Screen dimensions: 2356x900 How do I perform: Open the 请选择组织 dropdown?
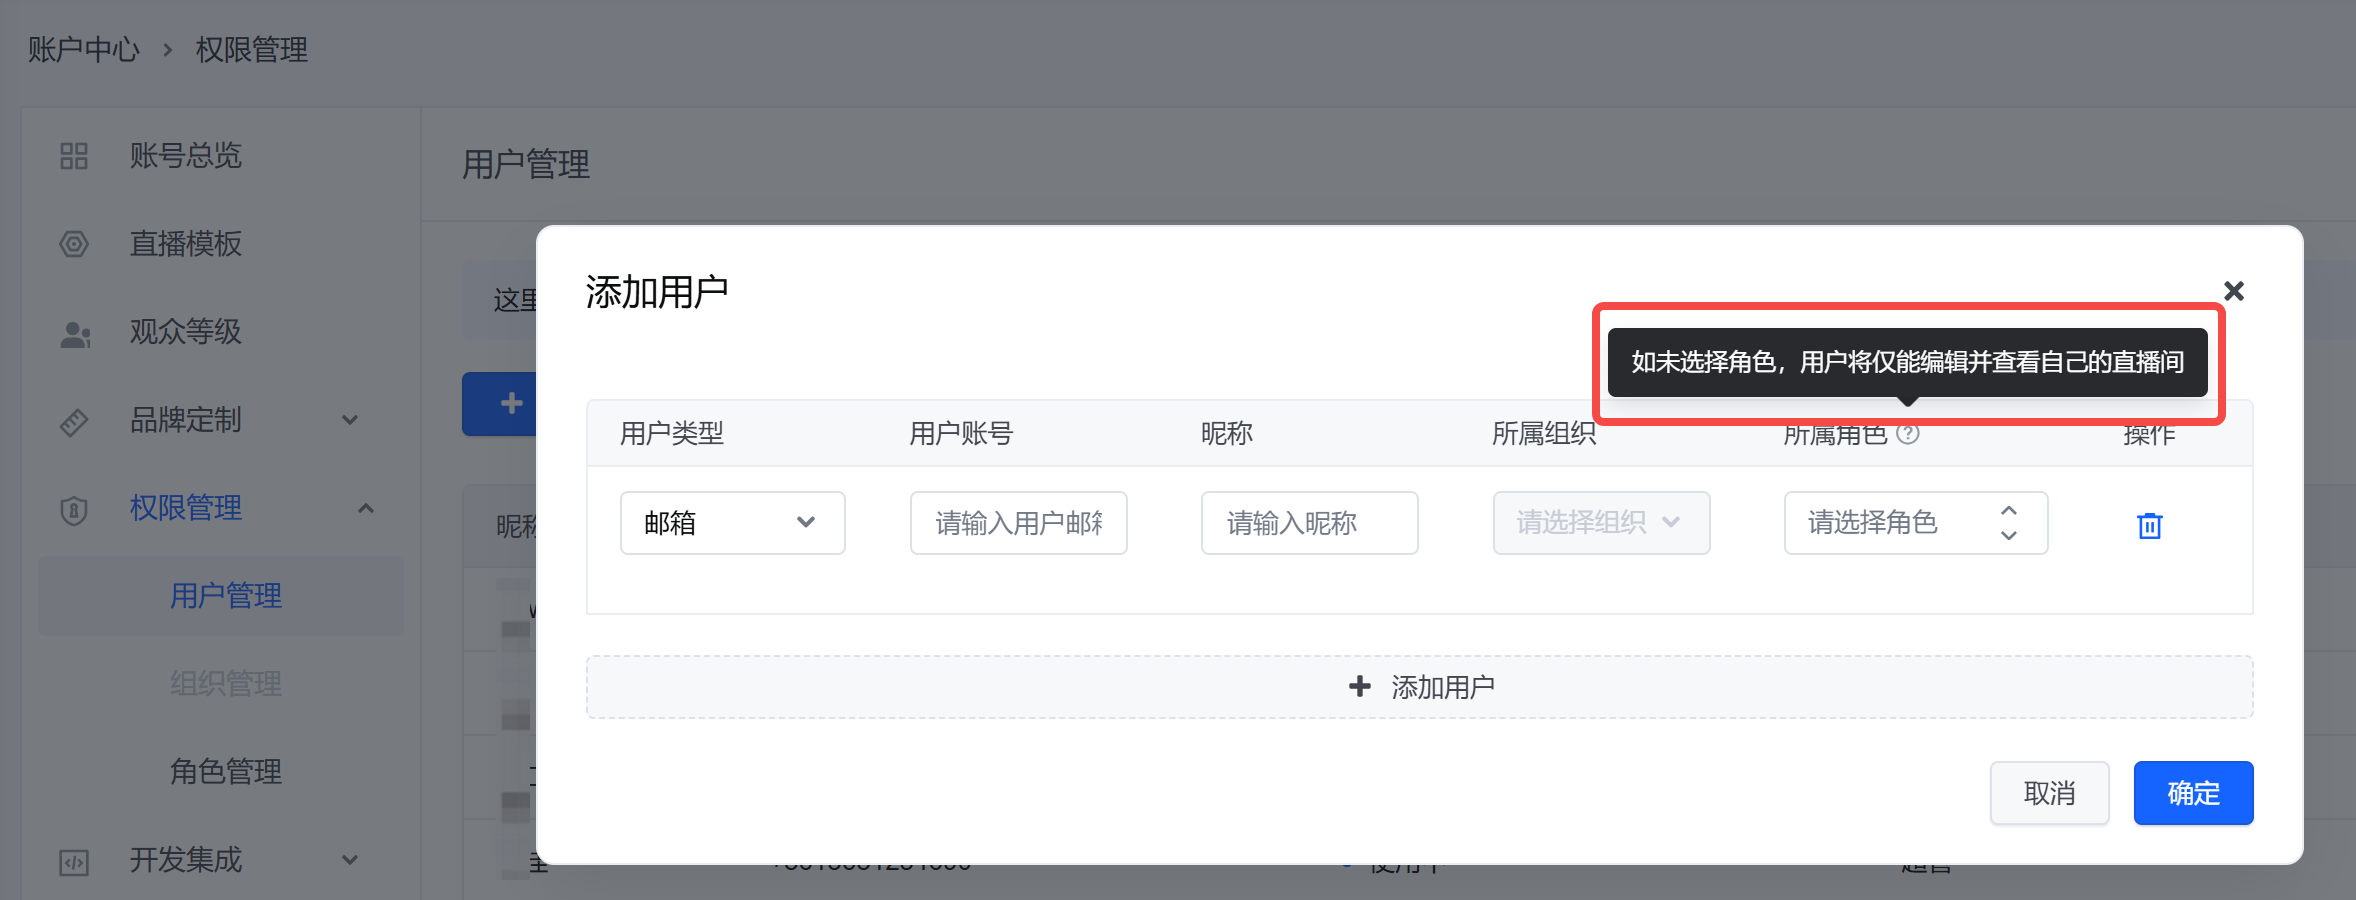1602,523
